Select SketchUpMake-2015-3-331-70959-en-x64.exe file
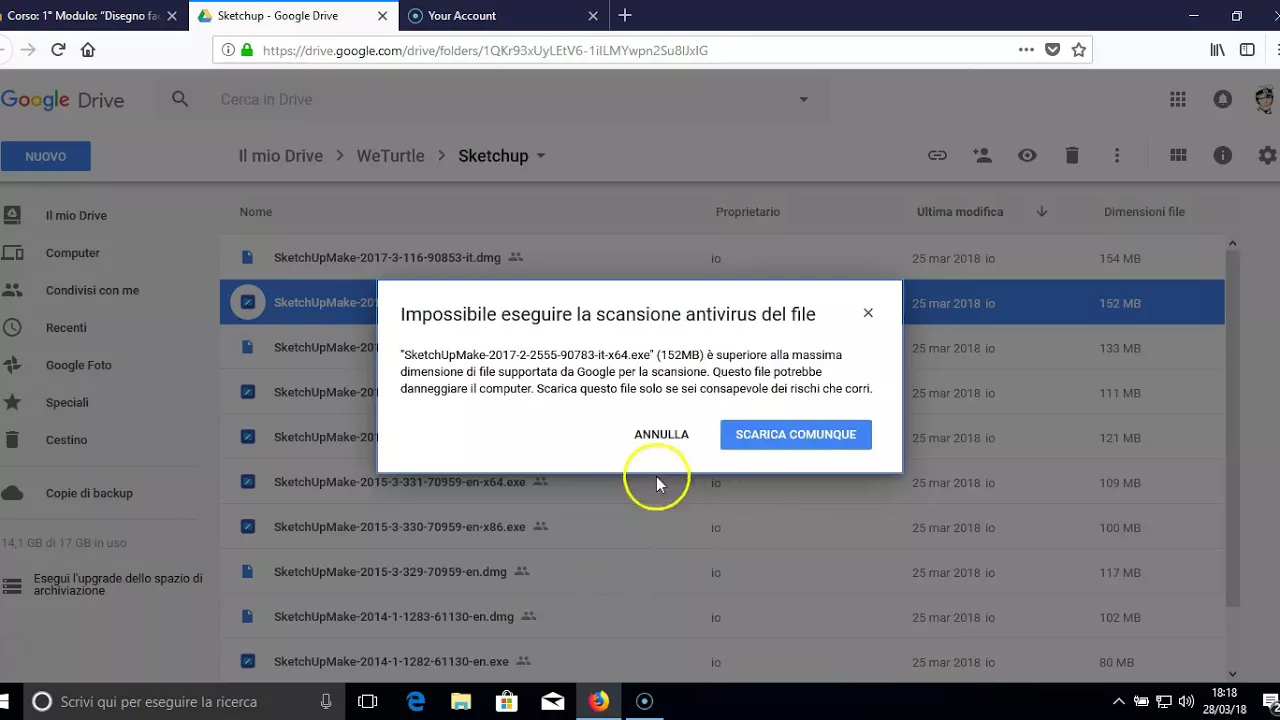The height and width of the screenshot is (720, 1280). 722,482
